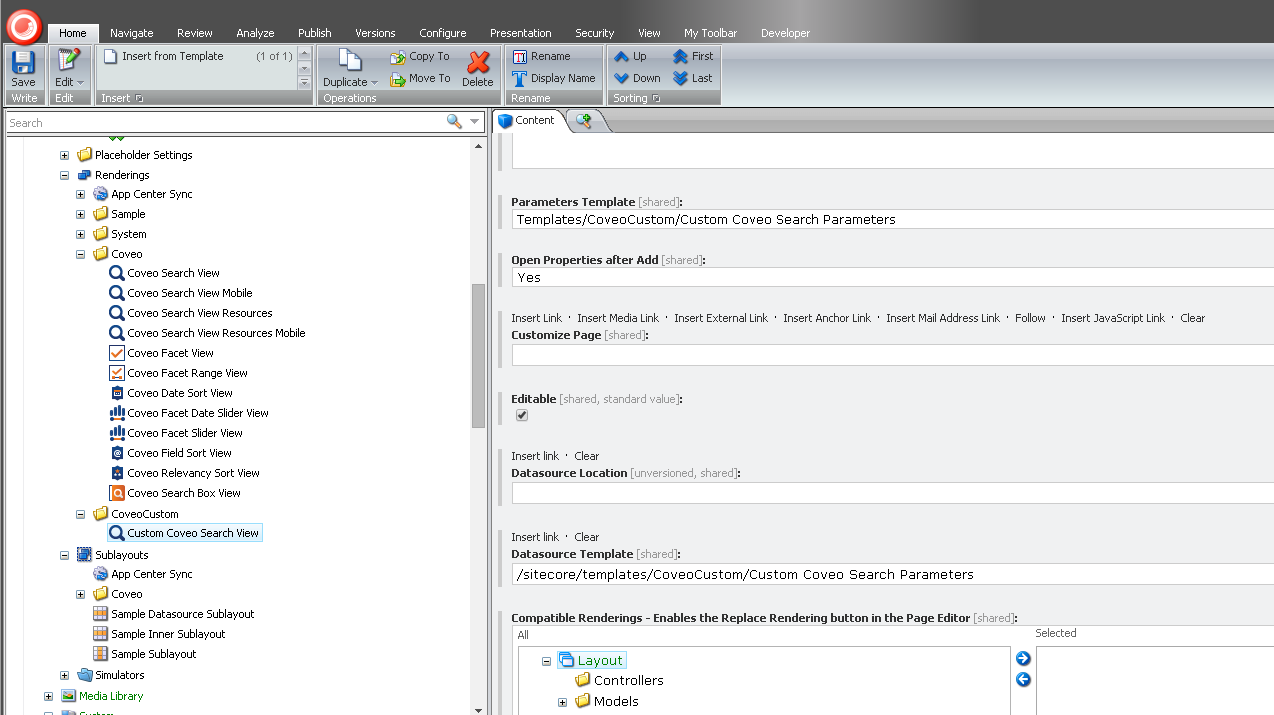Switch to the Security tab
Viewport: 1274px width, 715px height.
coord(595,33)
